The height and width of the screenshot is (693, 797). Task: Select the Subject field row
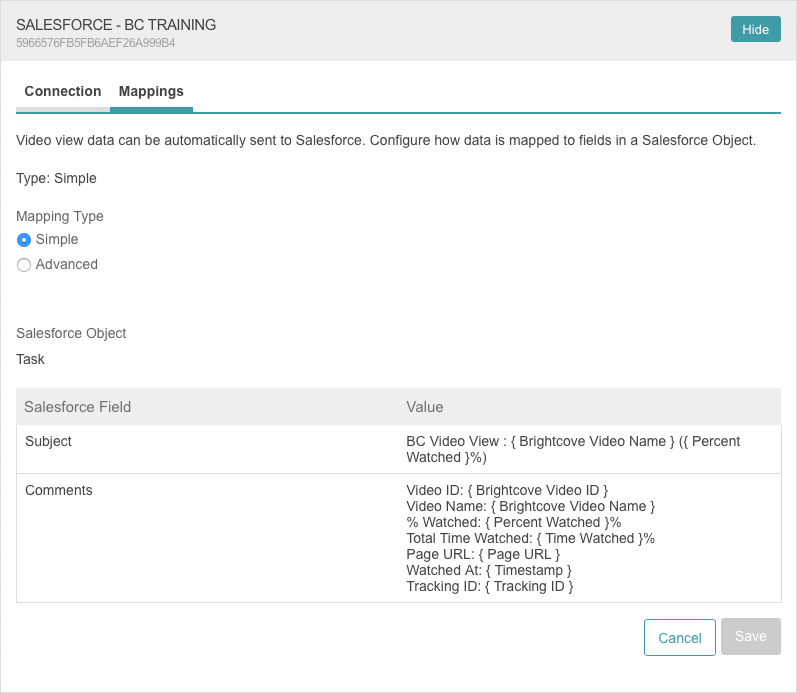coord(398,449)
